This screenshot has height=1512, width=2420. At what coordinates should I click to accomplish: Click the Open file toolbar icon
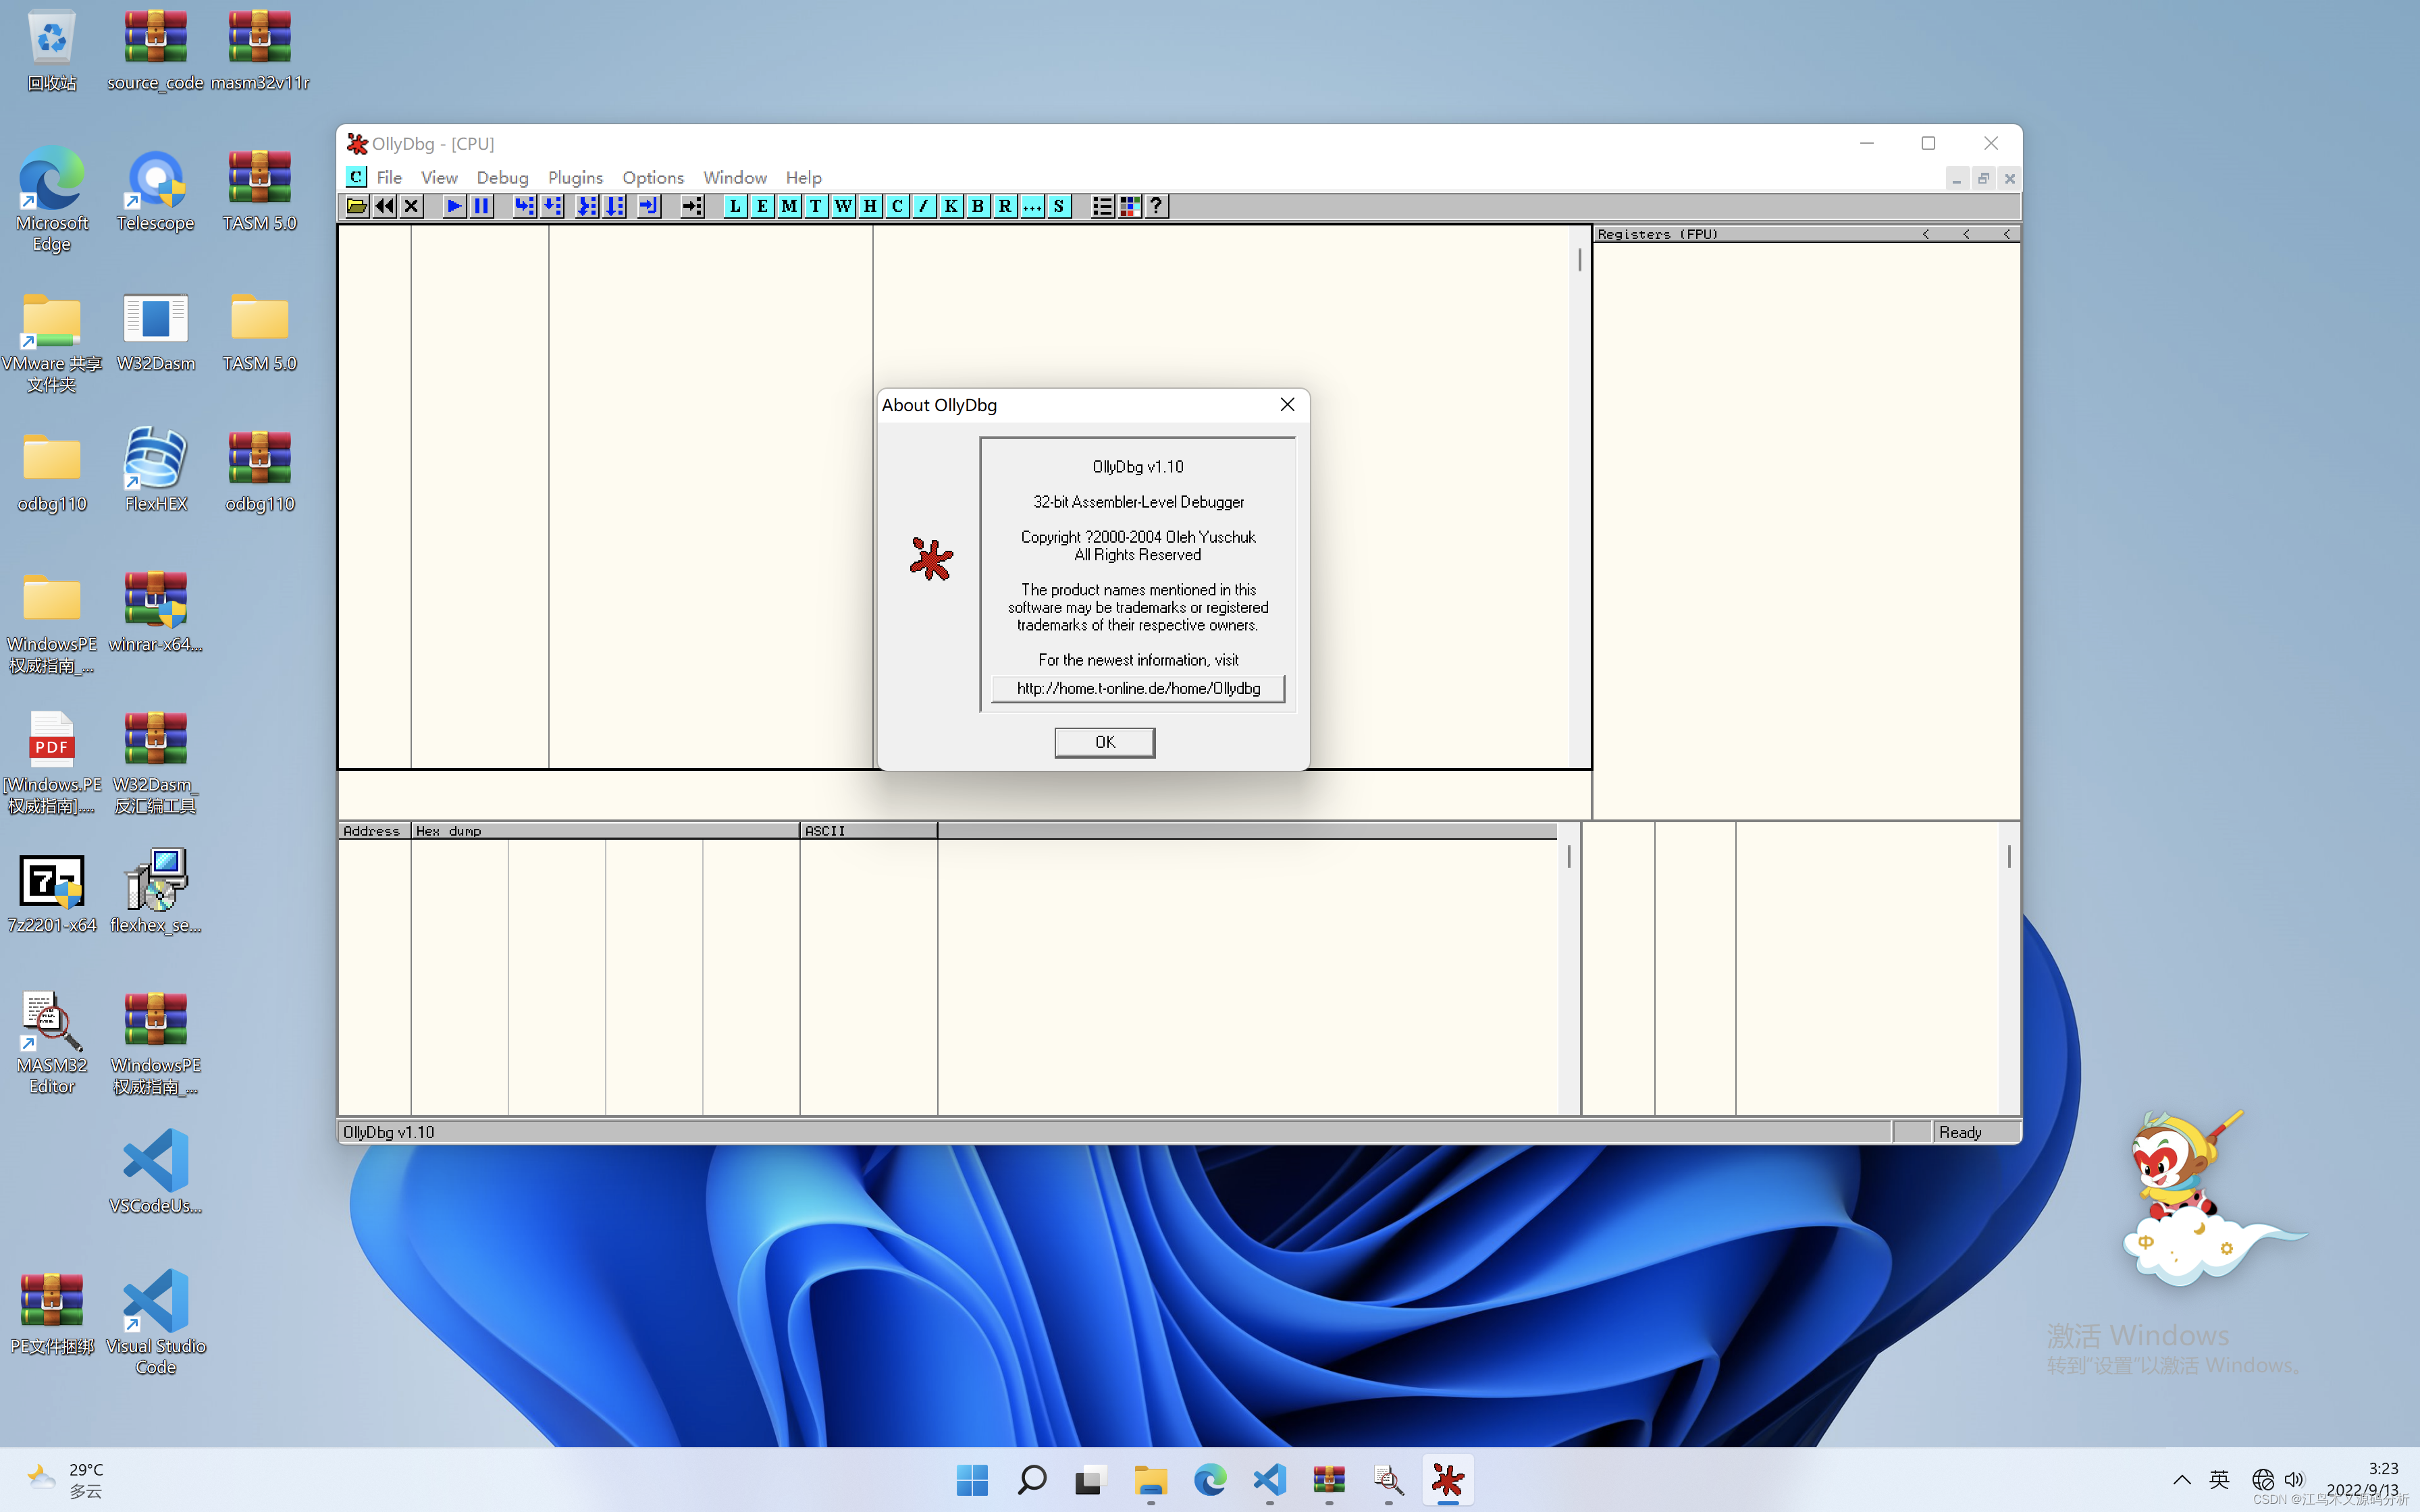356,206
